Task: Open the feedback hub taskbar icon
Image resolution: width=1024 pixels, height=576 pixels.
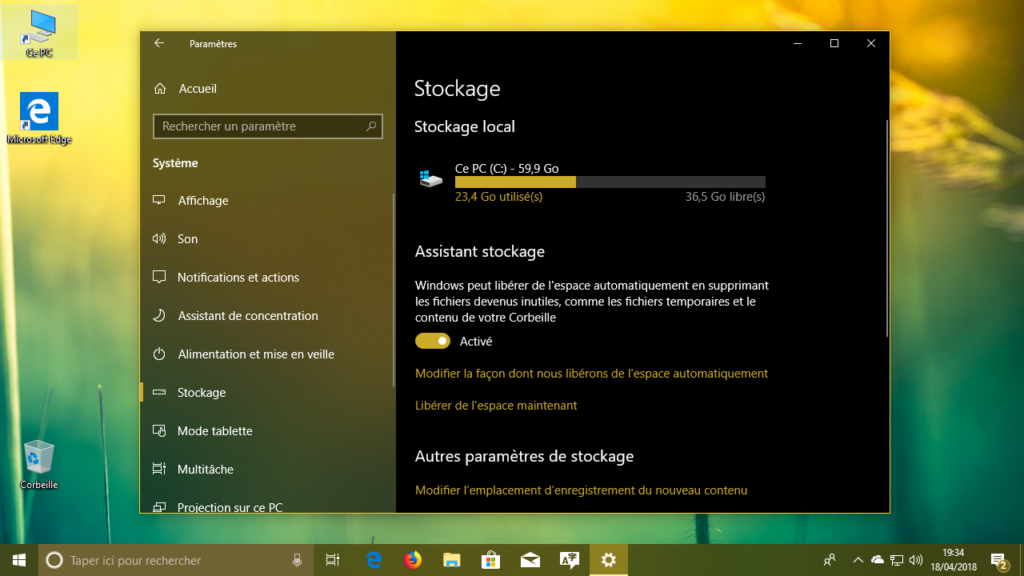Action: click(x=569, y=560)
